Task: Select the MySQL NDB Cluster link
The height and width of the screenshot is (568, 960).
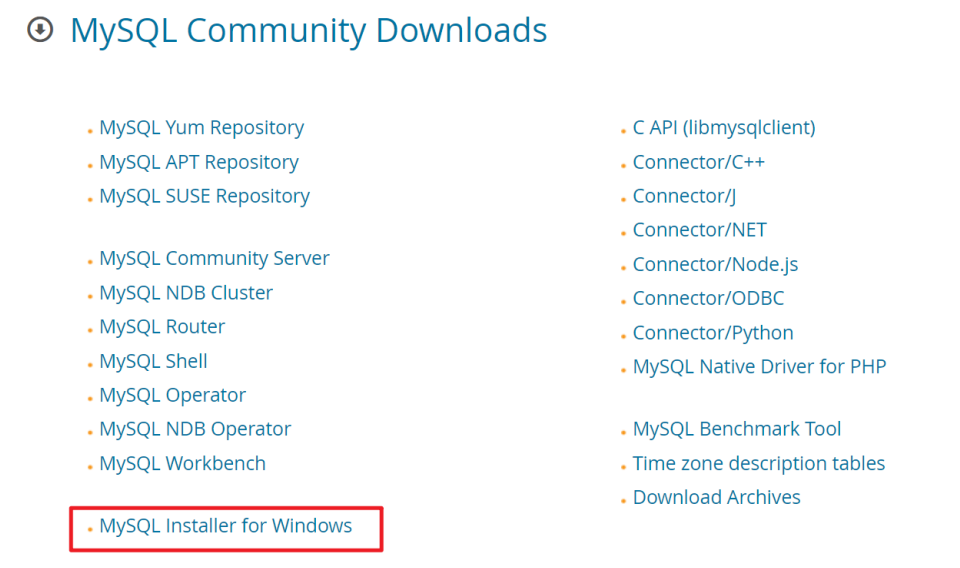Action: point(186,293)
